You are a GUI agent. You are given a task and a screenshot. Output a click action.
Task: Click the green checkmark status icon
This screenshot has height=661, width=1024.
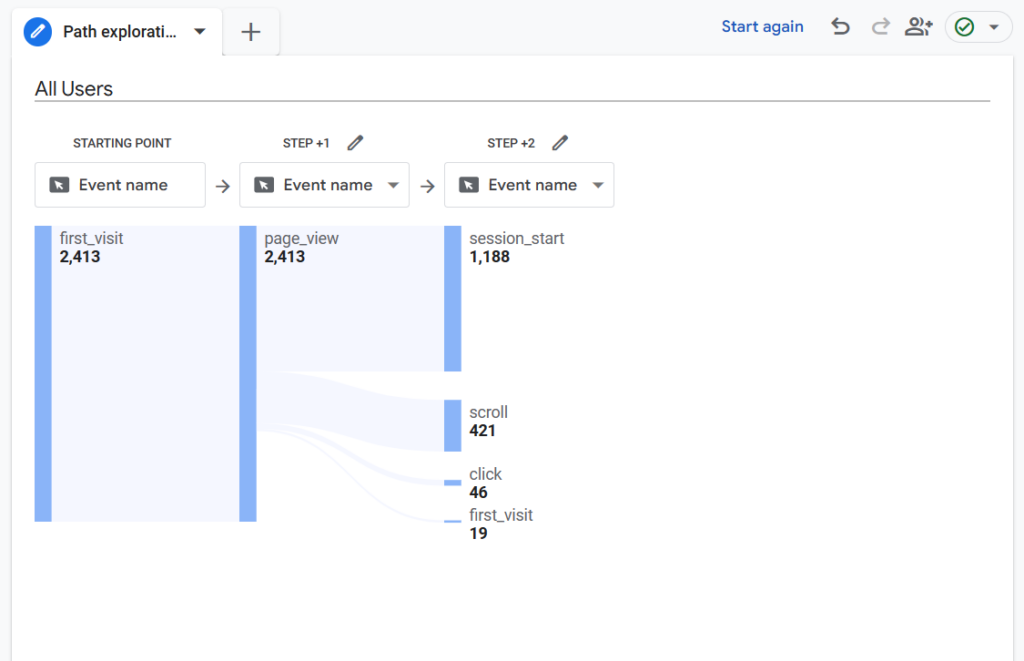point(964,27)
